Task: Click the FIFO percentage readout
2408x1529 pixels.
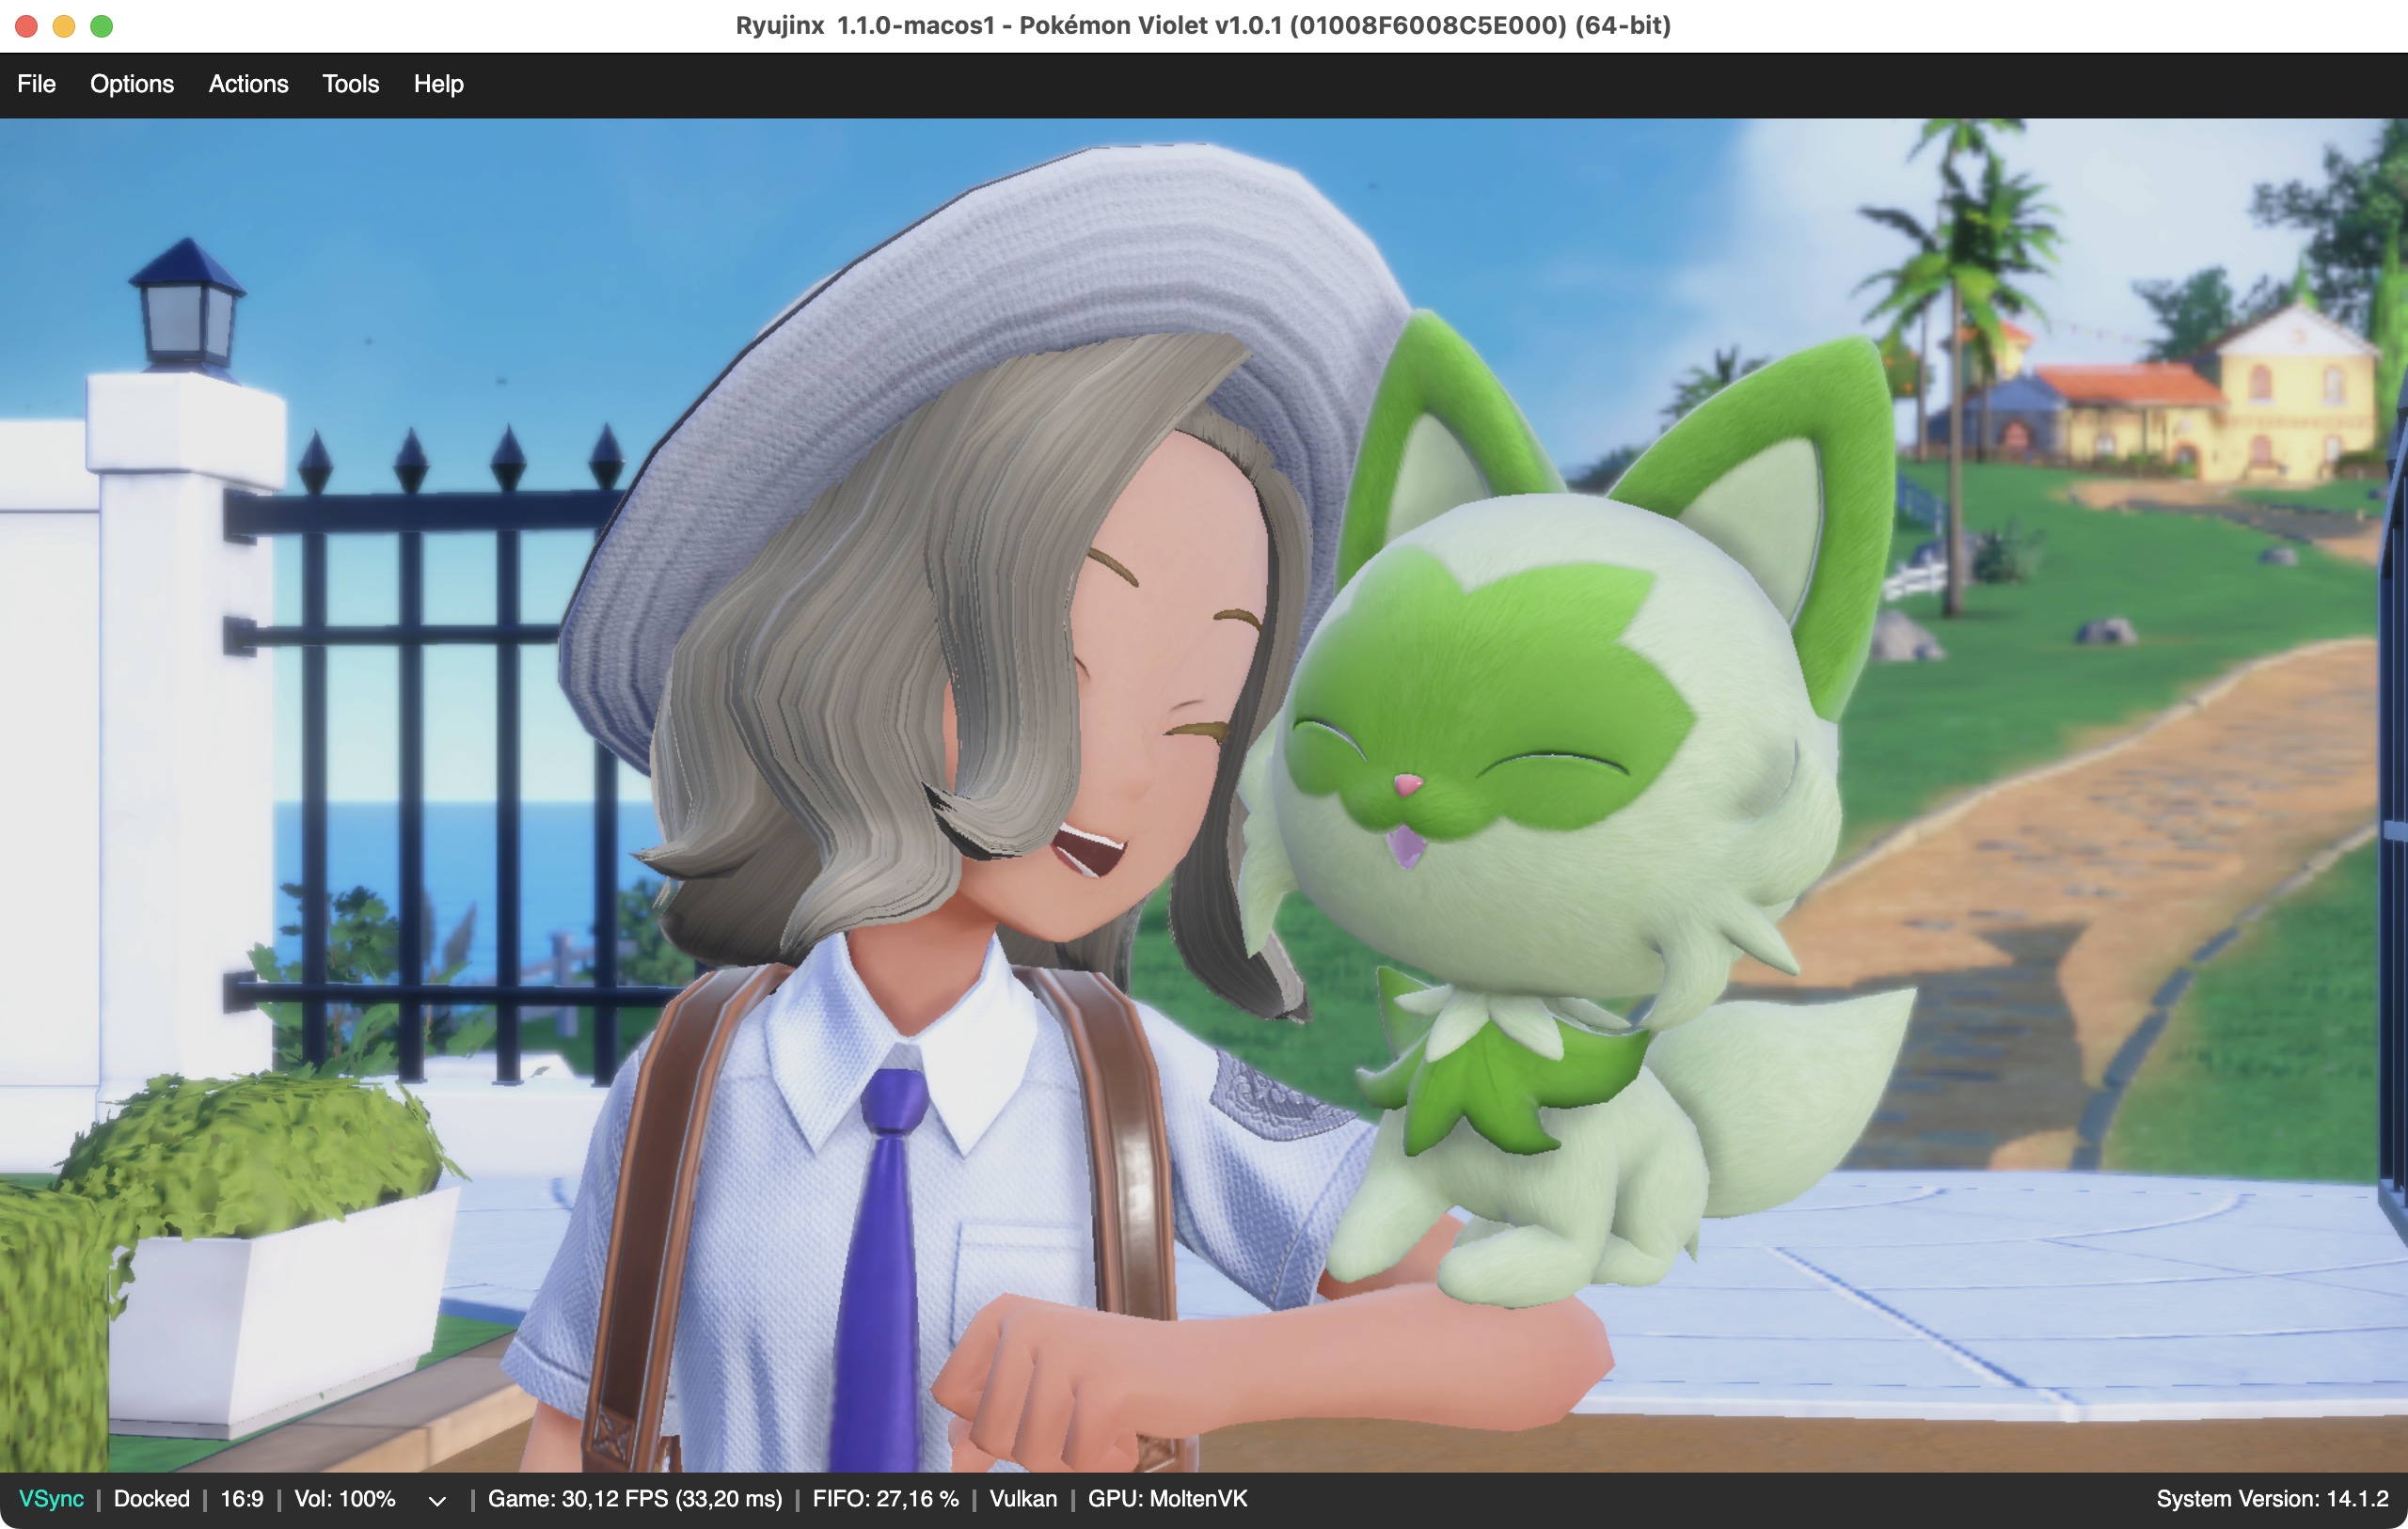Action: [x=885, y=1498]
